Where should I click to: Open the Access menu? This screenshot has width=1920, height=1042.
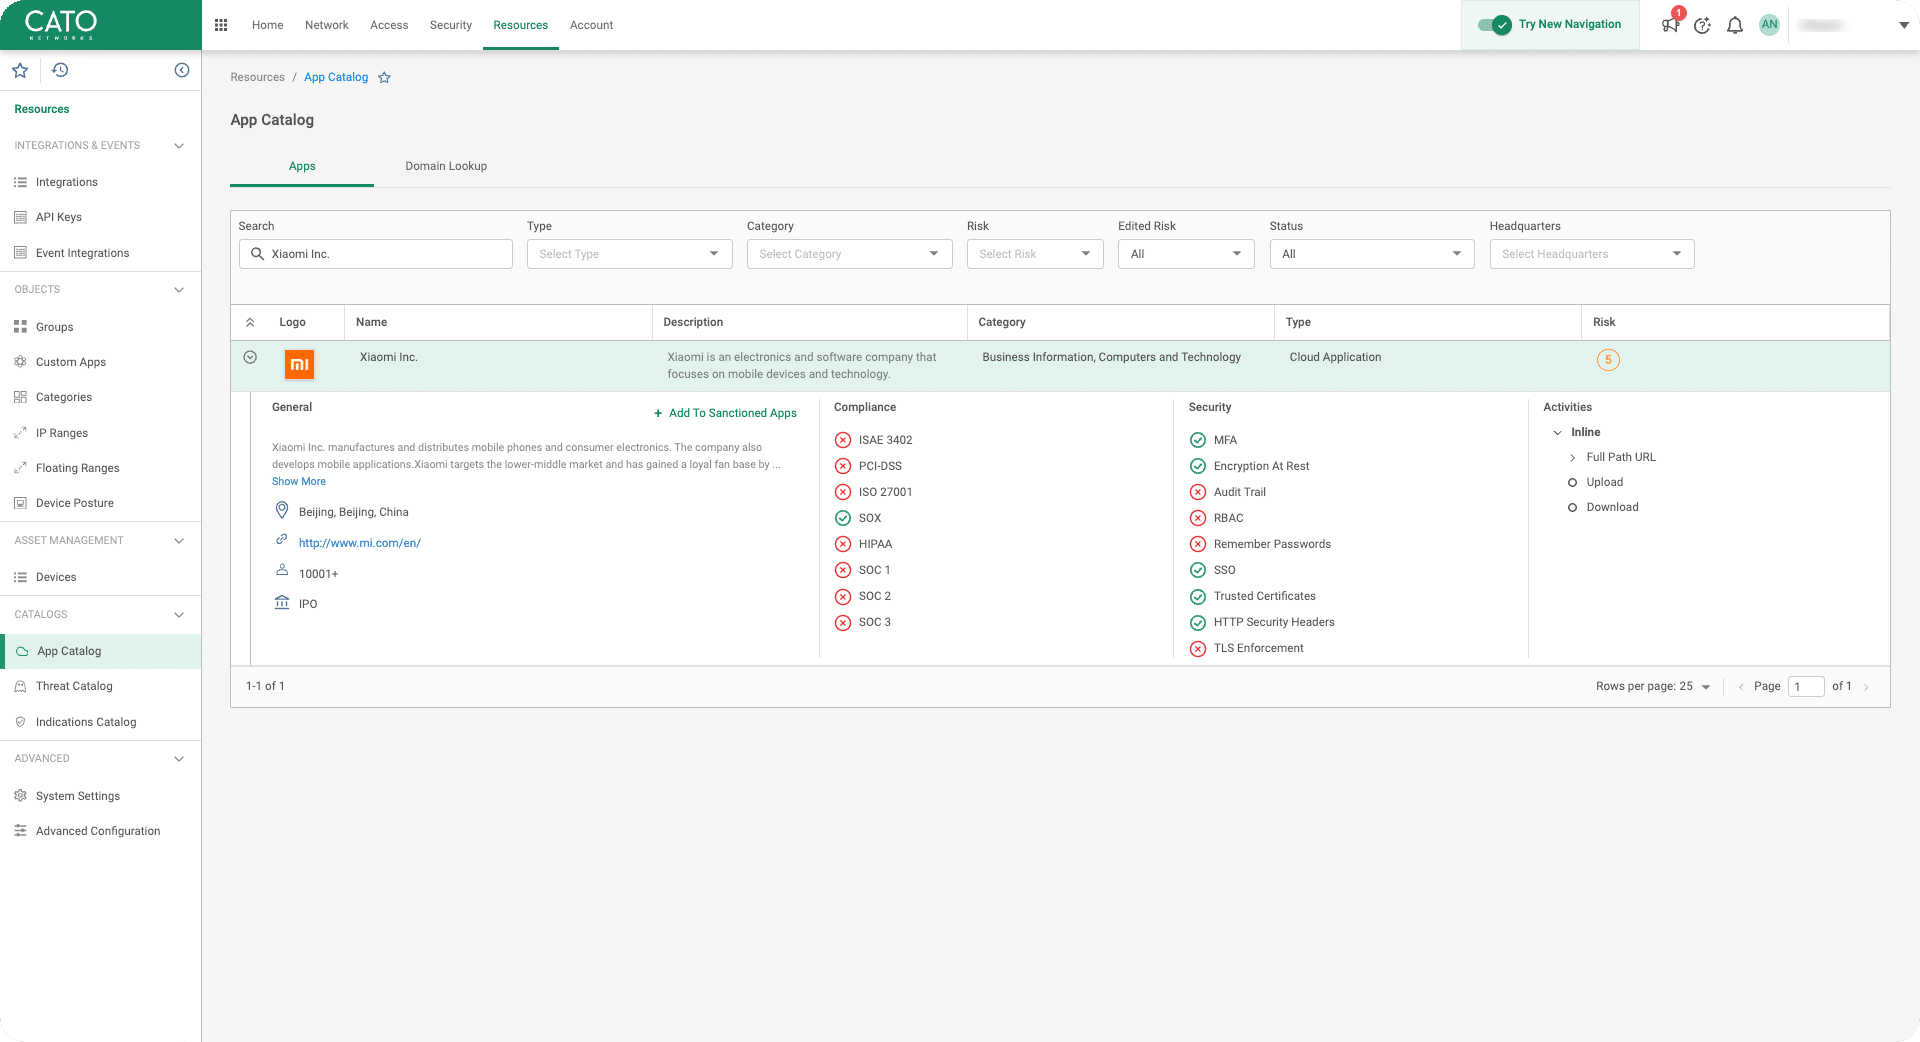(x=389, y=25)
